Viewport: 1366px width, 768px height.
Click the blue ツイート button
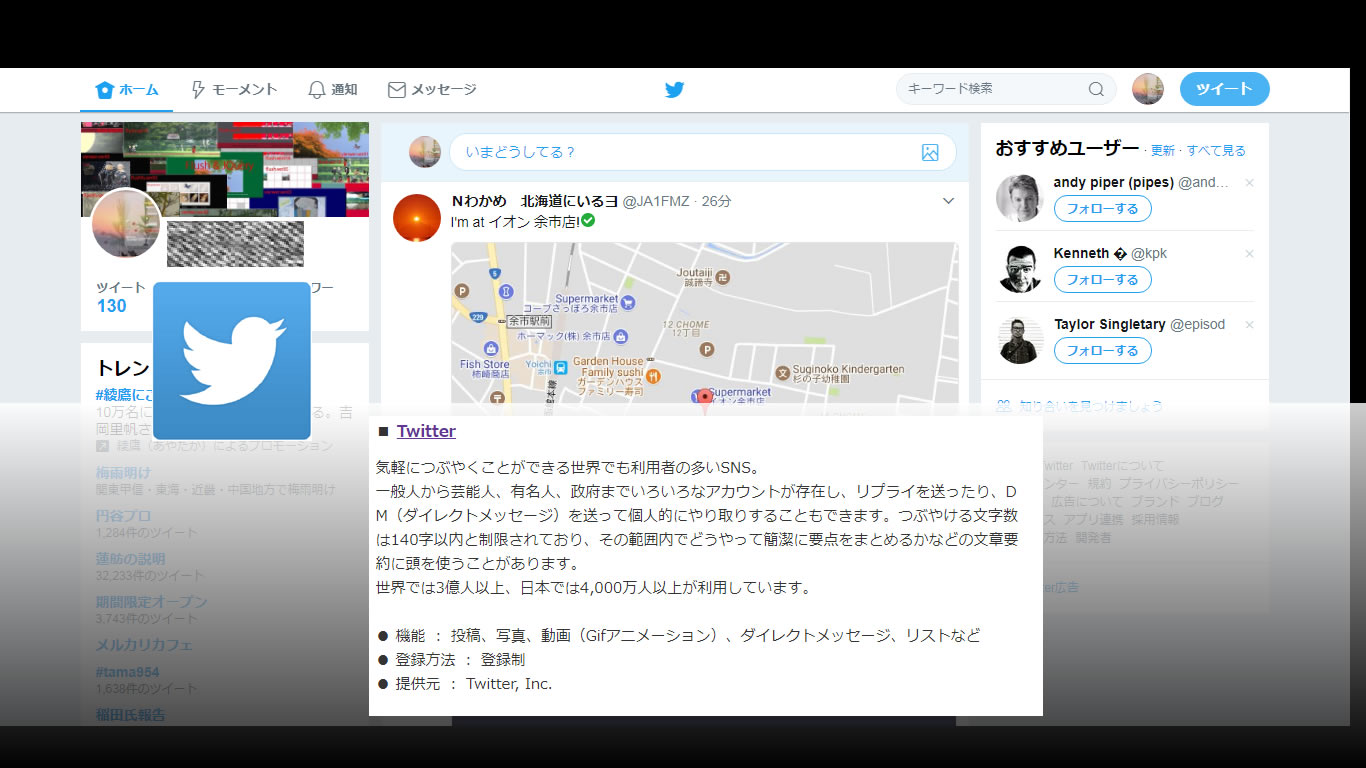coord(1224,89)
